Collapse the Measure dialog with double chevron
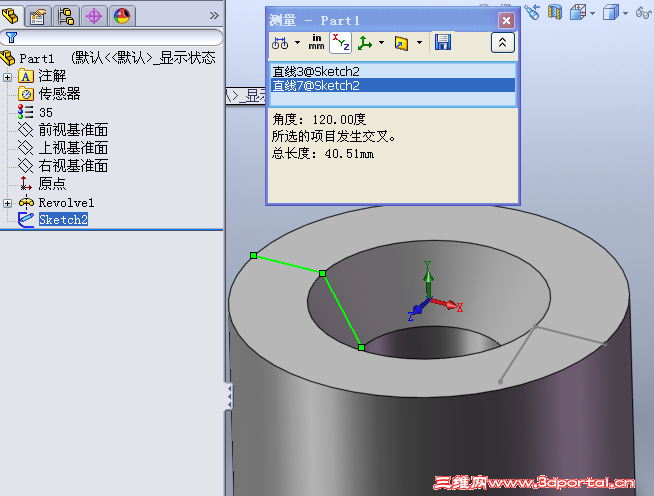Image resolution: width=654 pixels, height=496 pixels. coord(503,43)
